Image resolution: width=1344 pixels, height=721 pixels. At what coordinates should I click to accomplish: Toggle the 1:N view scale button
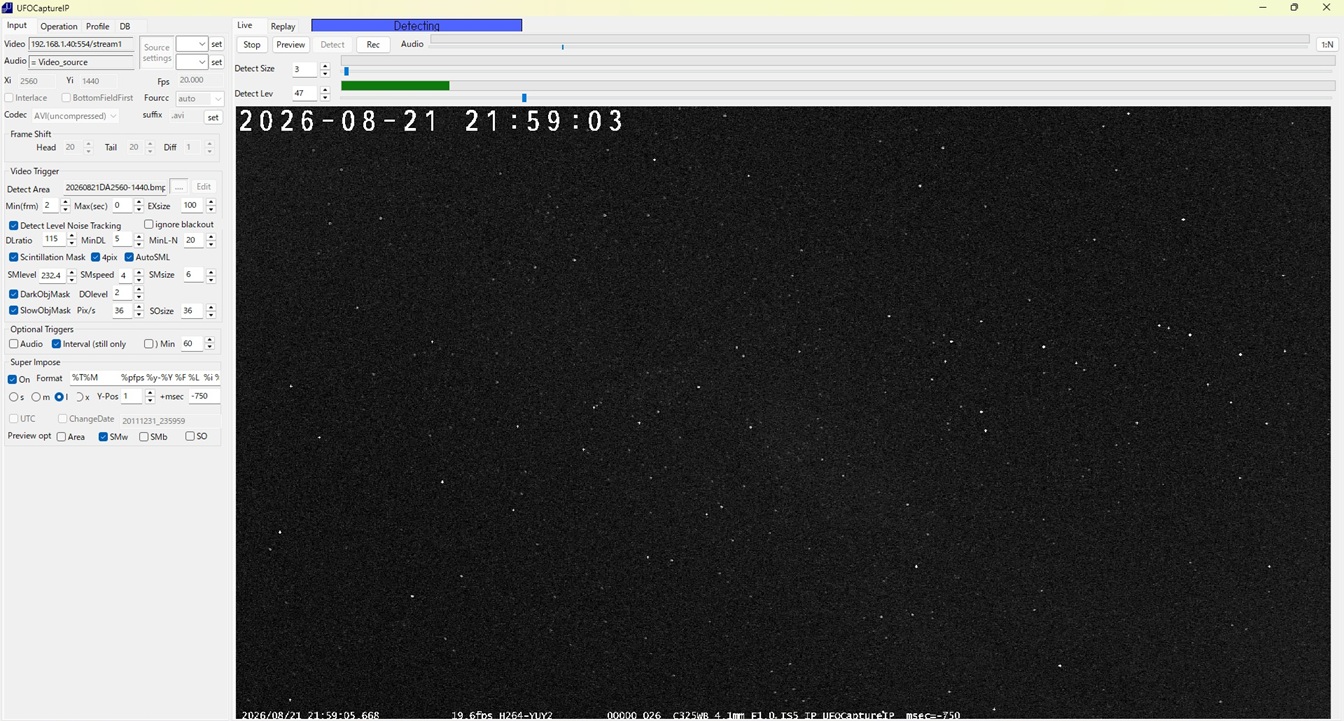point(1327,44)
